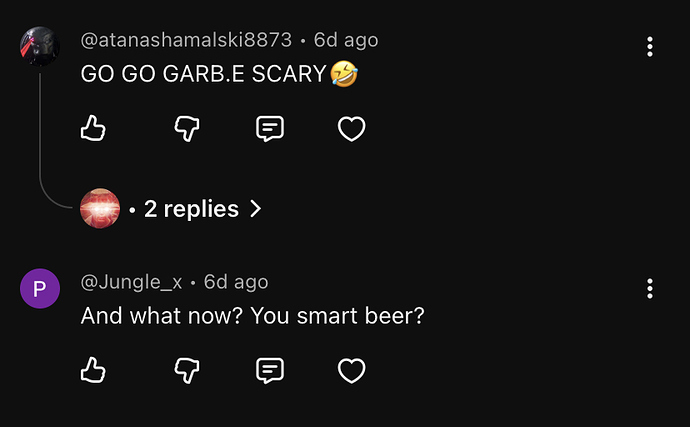
Task: Click the 6d ago timestamp of @atanashamalski8873
Action: [x=346, y=40]
